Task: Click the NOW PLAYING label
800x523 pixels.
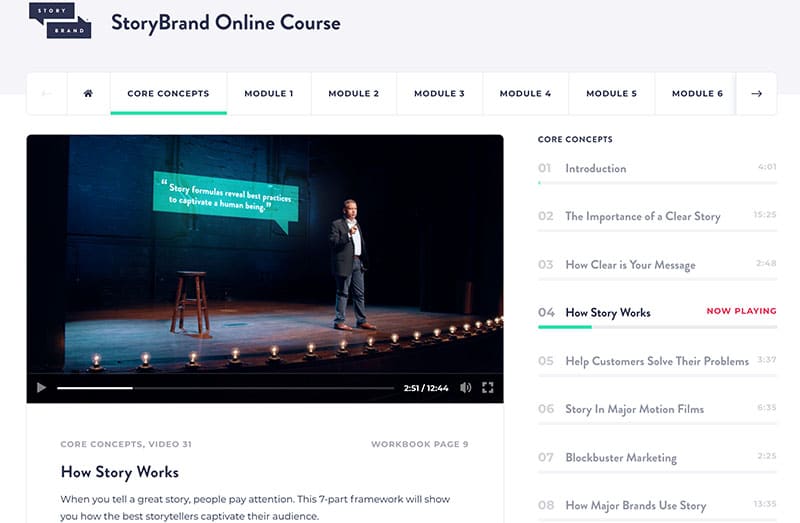Action: coord(741,311)
